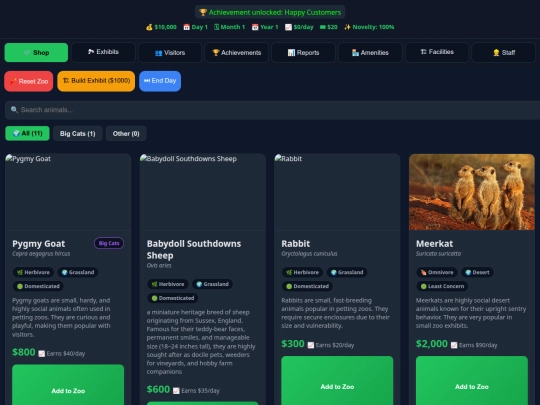Click the Reset Zoo button
The image size is (540, 405).
[x=29, y=81]
